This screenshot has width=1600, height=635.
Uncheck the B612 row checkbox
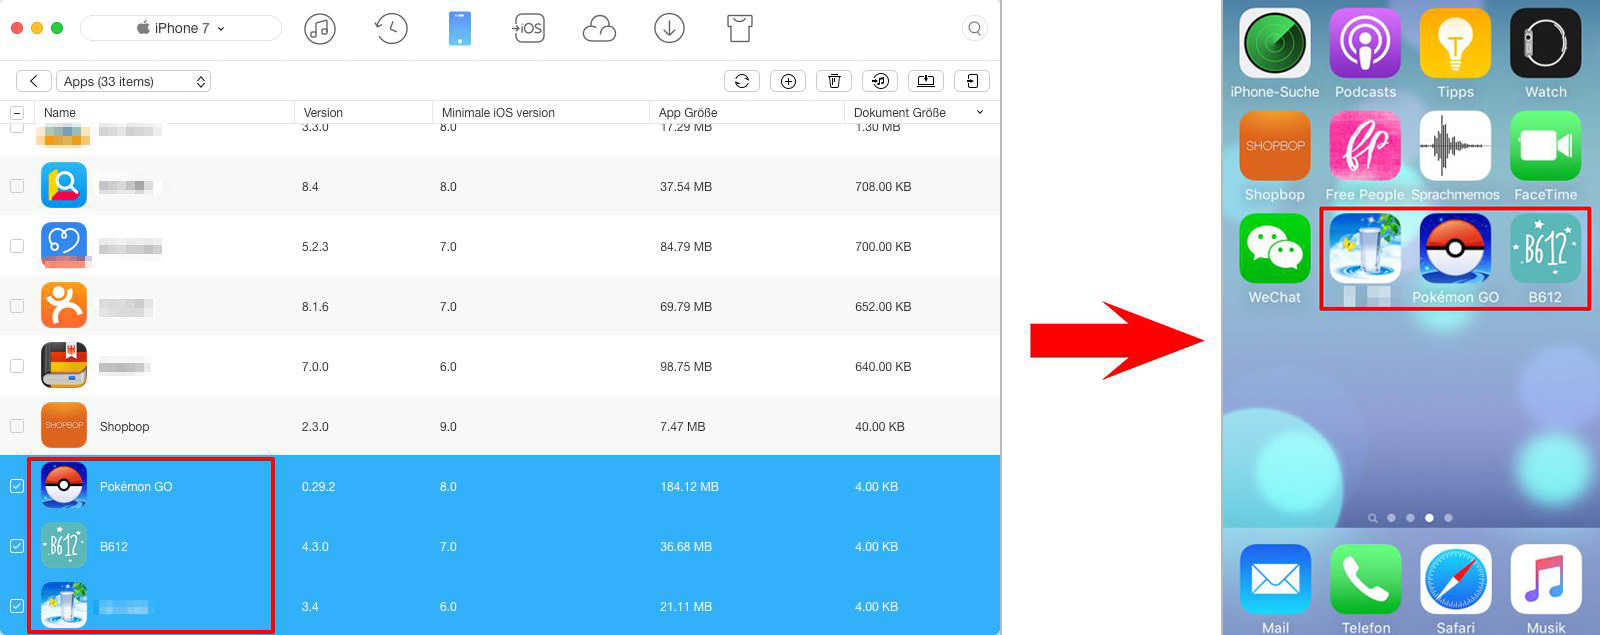[17, 546]
